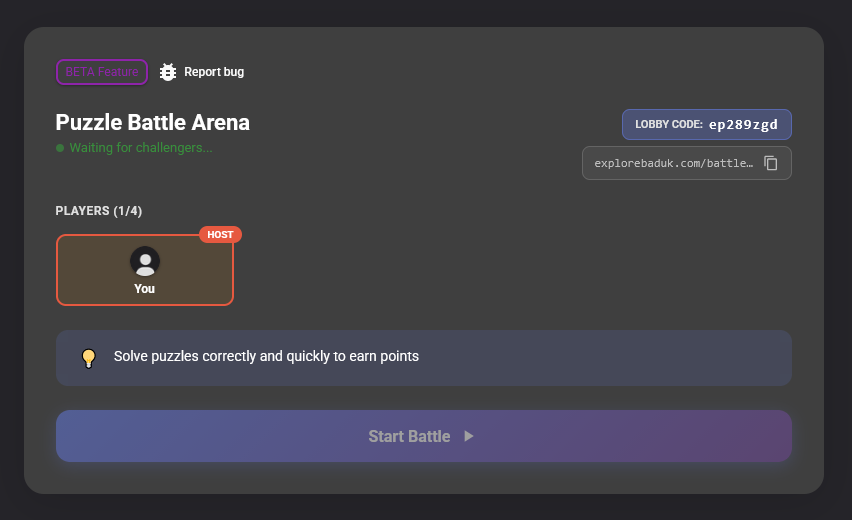Viewport: 852px width, 520px height.
Task: Click the LOBBY CODE label
Action: pyautogui.click(x=668, y=125)
